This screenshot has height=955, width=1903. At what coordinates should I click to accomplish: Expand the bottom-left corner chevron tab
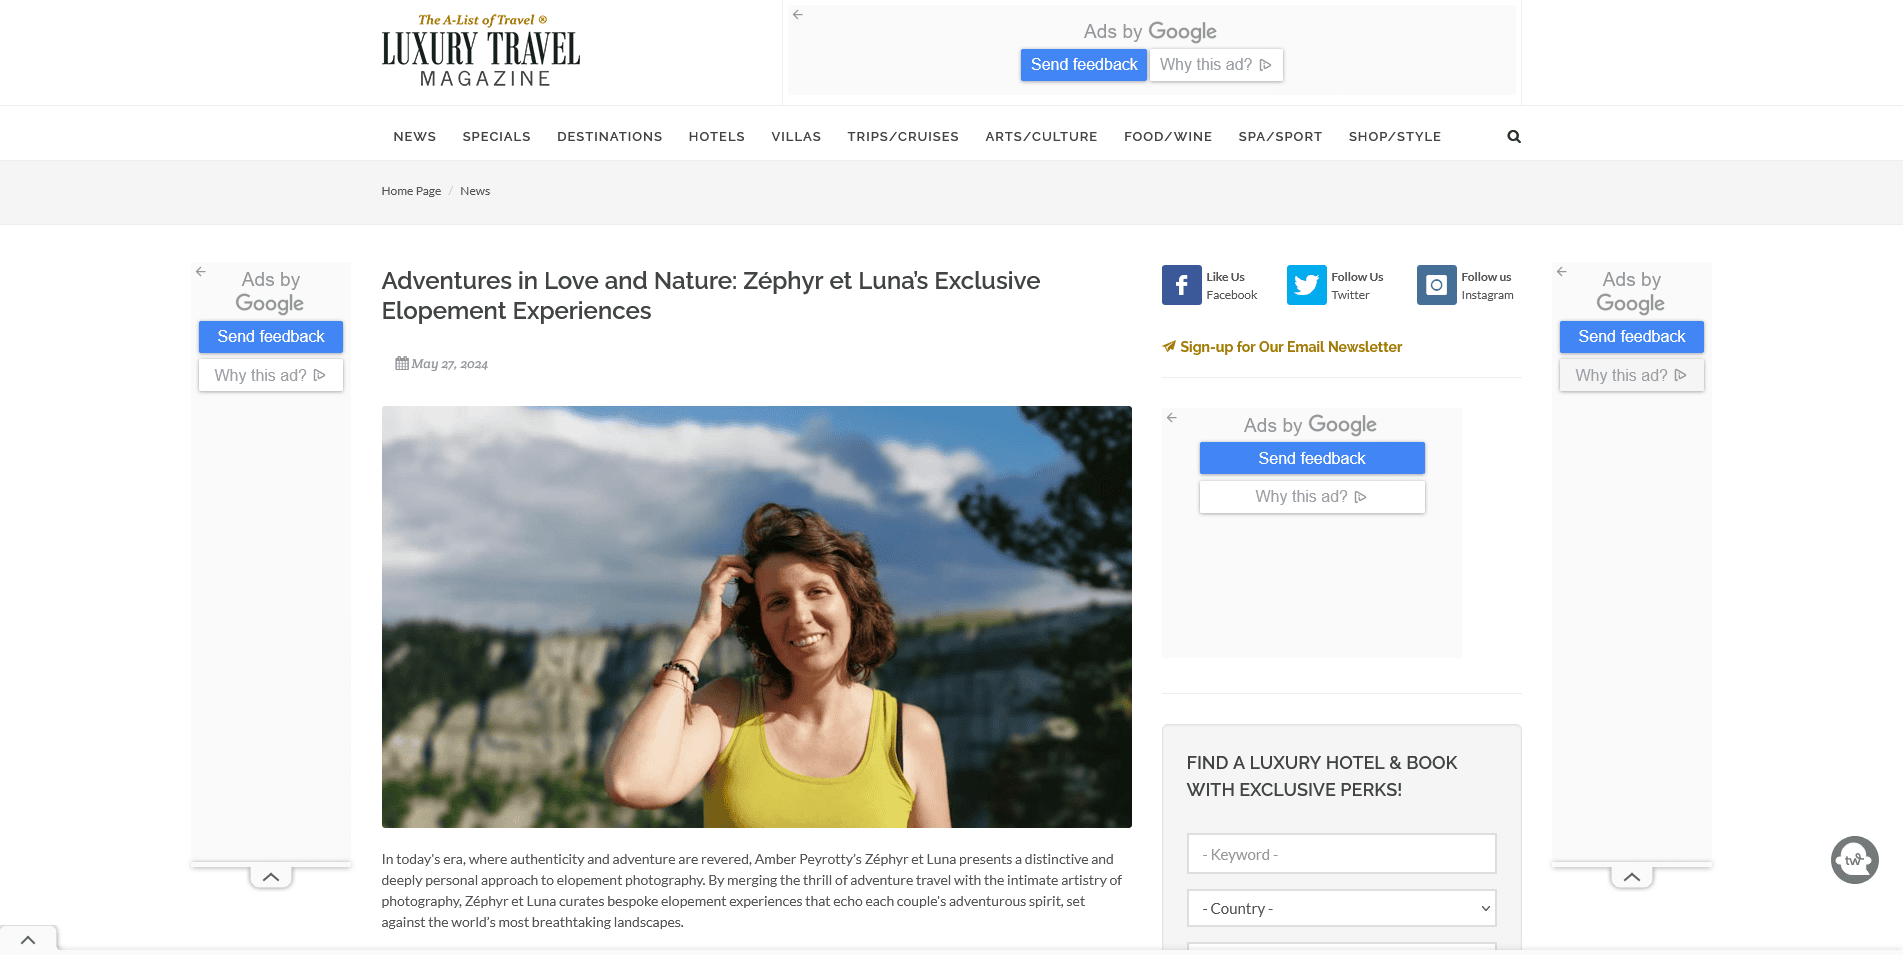point(28,940)
